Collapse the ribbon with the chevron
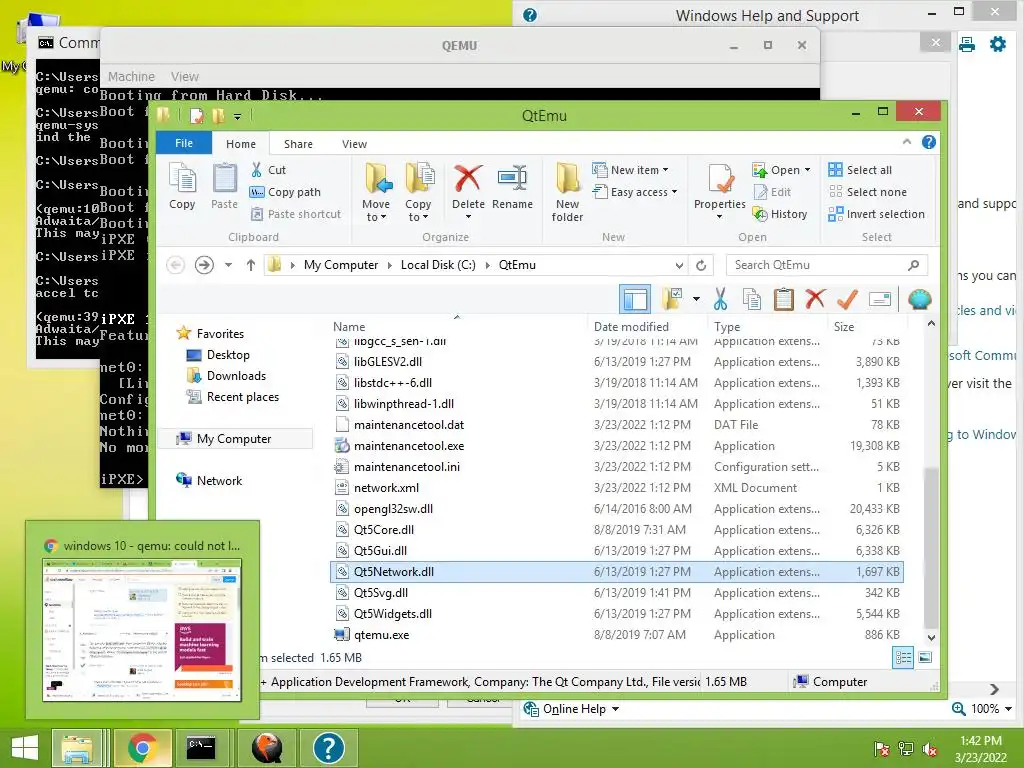This screenshot has height=768, width=1024. coord(907,142)
